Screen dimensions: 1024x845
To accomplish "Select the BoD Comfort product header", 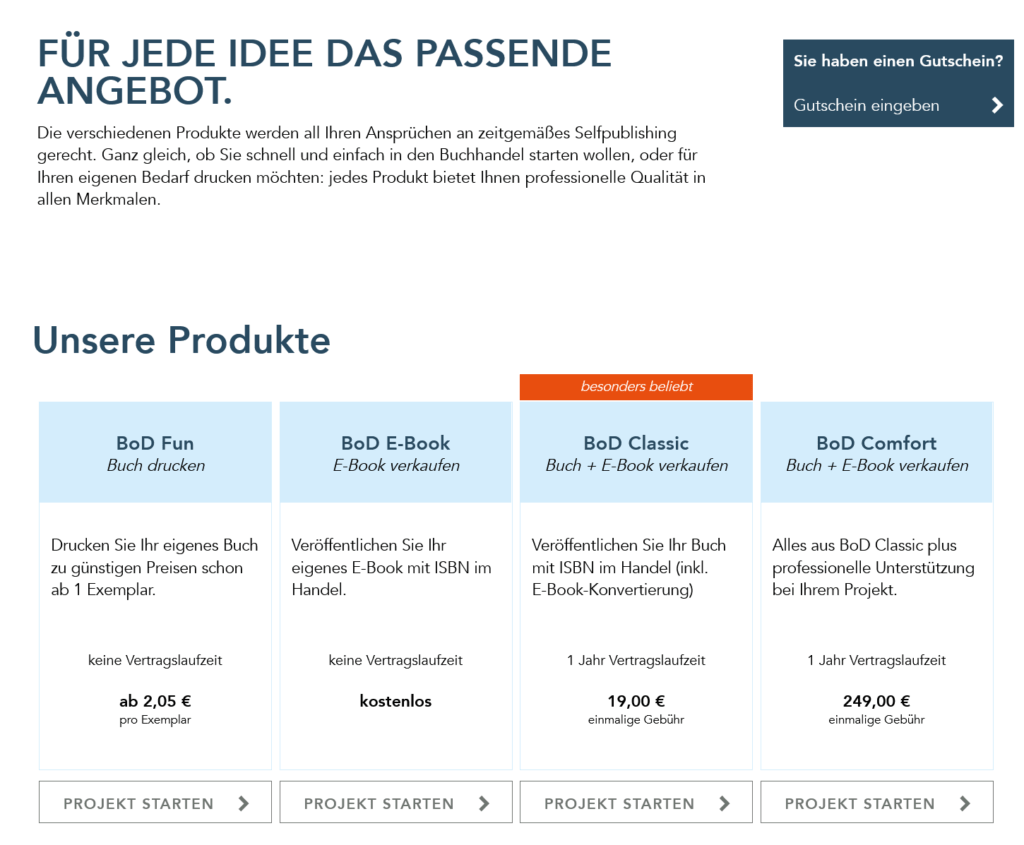I will click(877, 452).
